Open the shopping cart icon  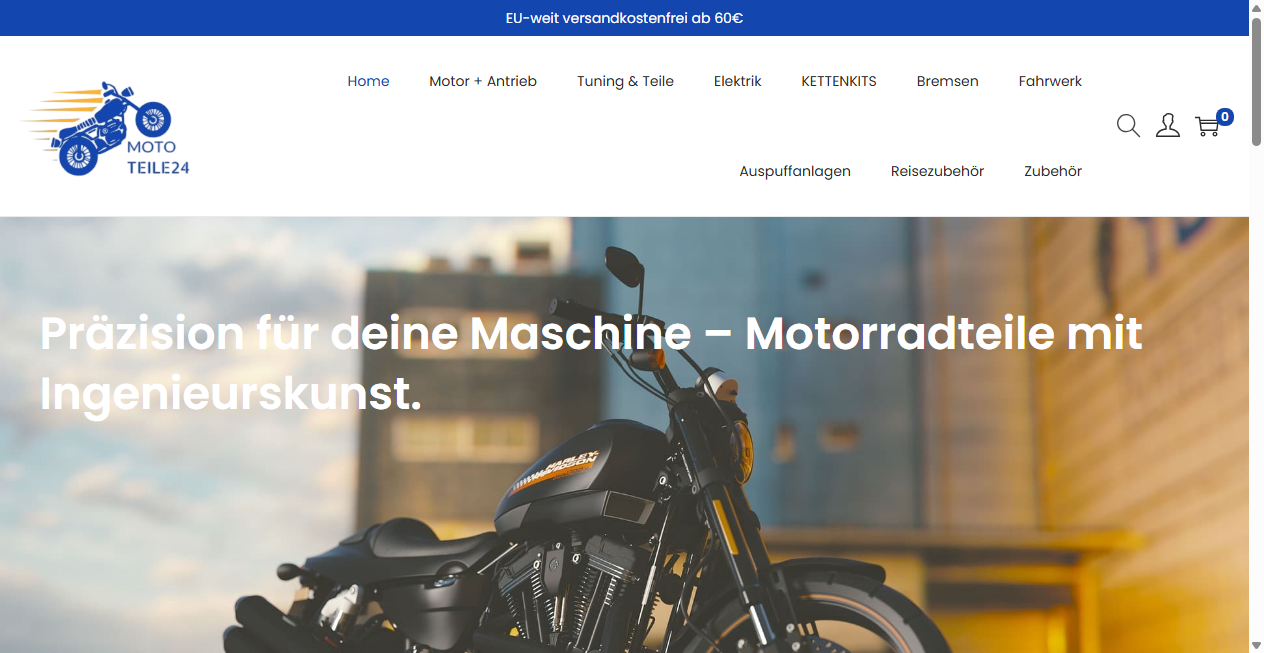(1207, 127)
